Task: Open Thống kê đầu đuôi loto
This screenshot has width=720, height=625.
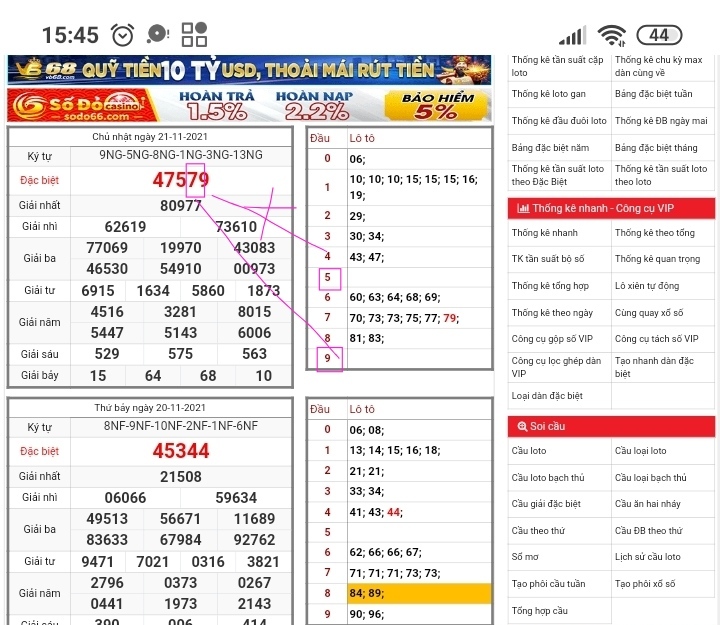Action: 559,121
